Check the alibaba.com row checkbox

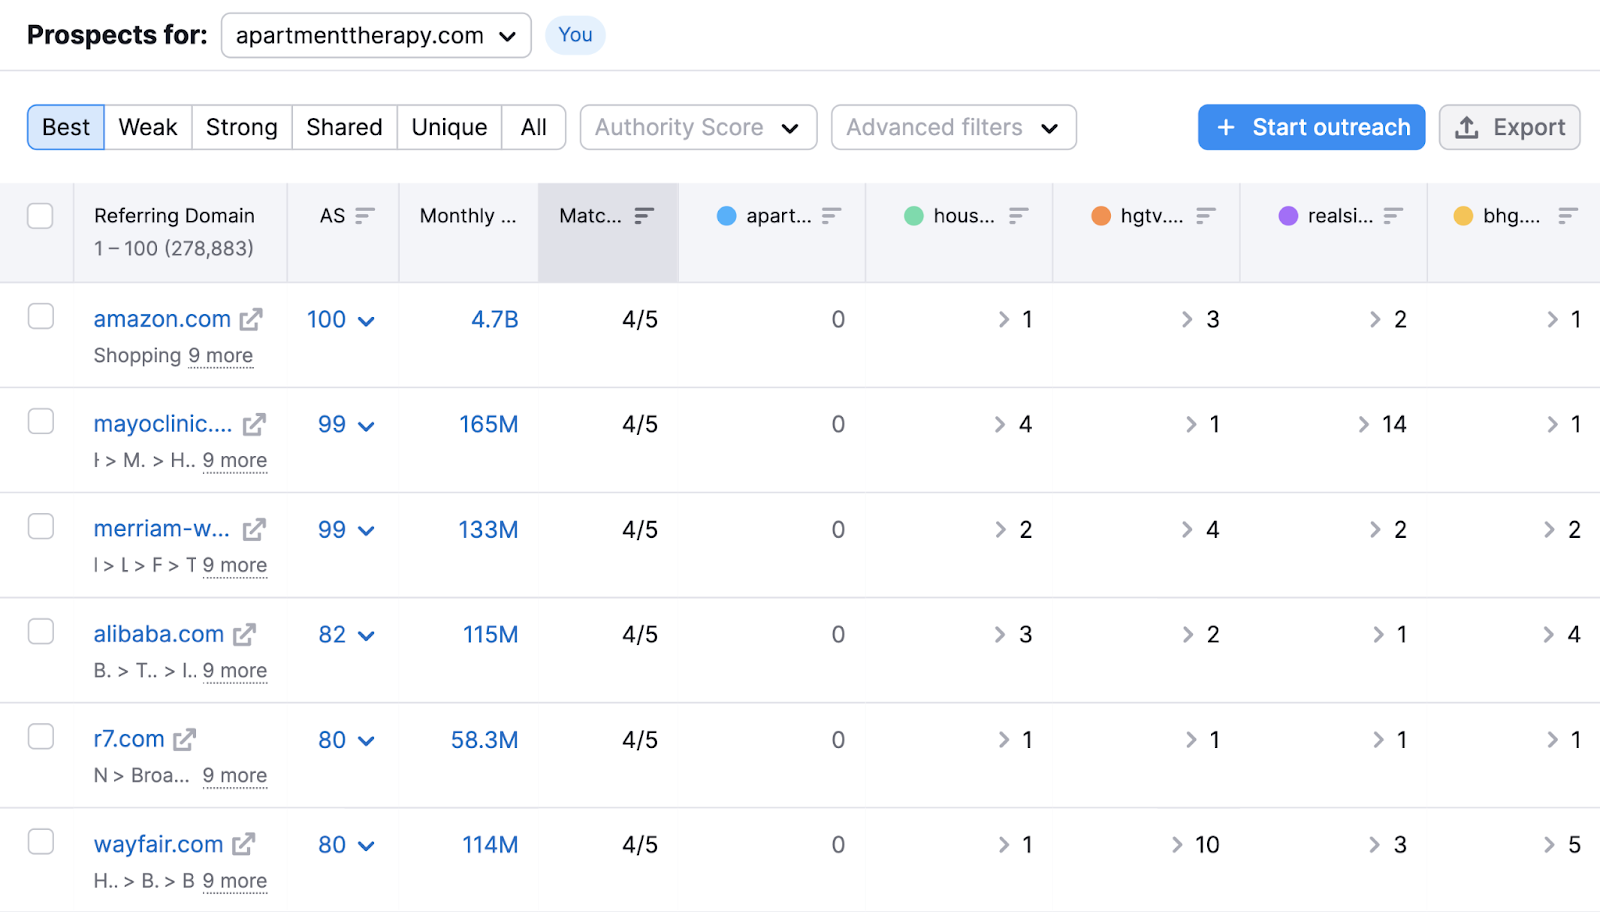coord(40,631)
